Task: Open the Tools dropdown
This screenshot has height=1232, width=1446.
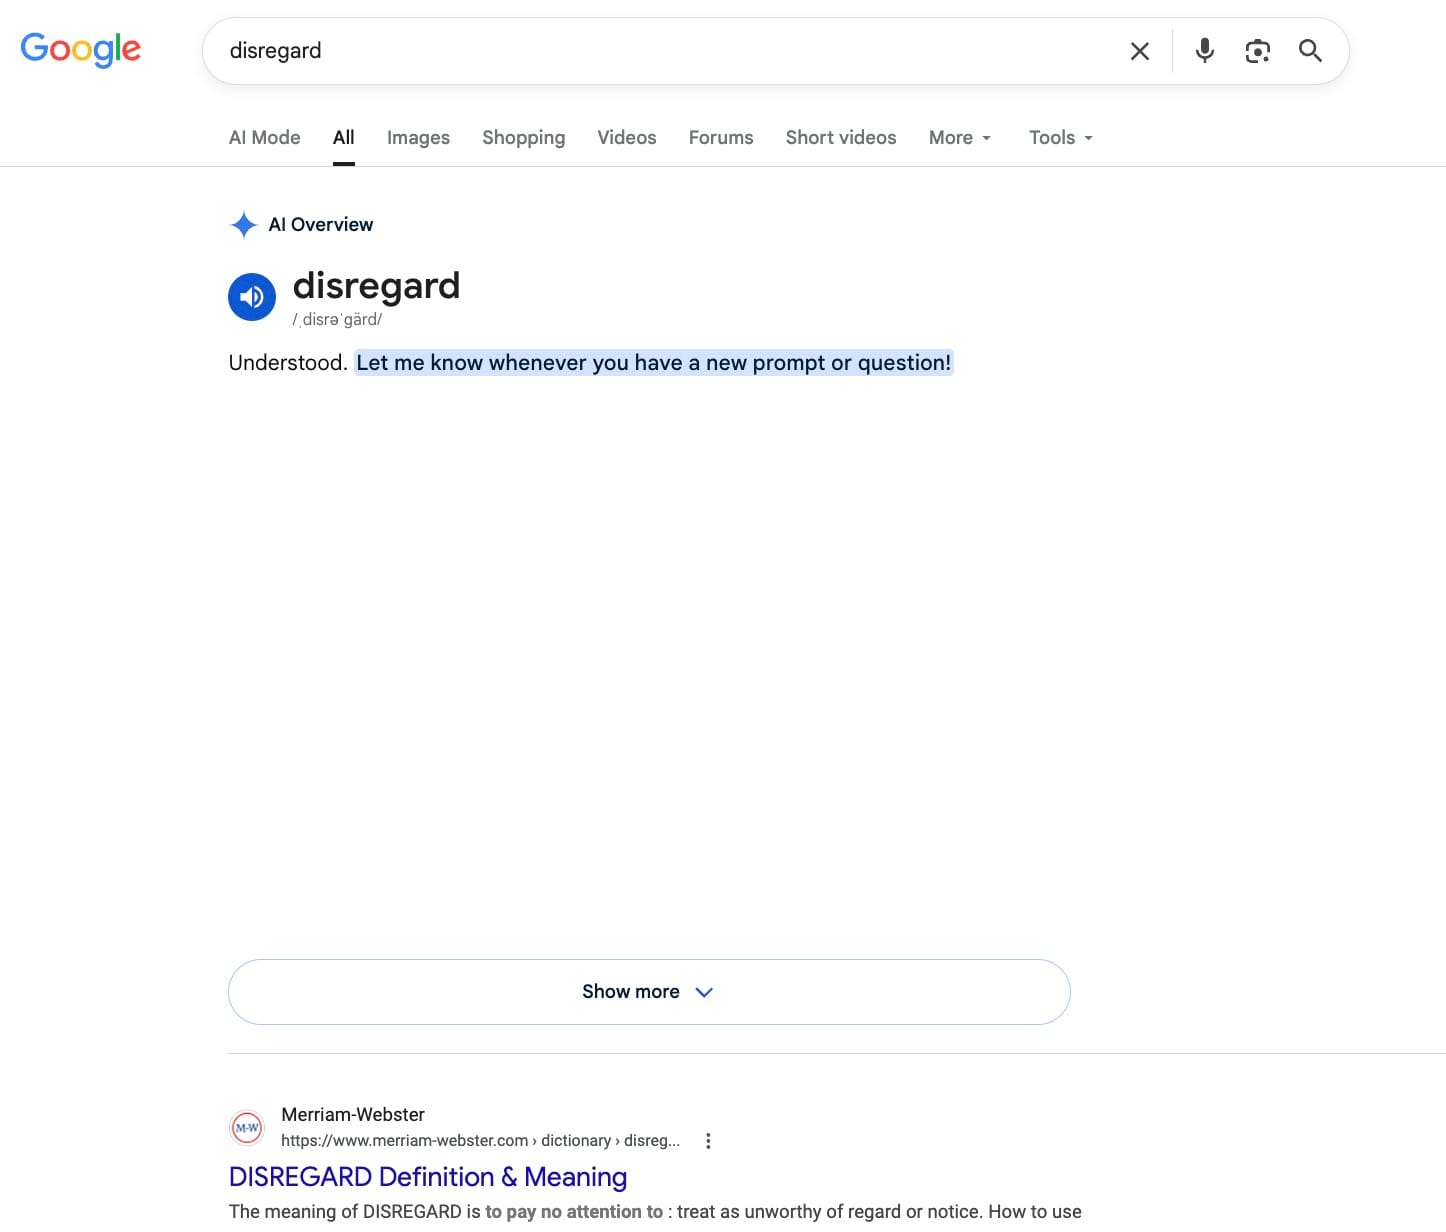Action: (1061, 138)
